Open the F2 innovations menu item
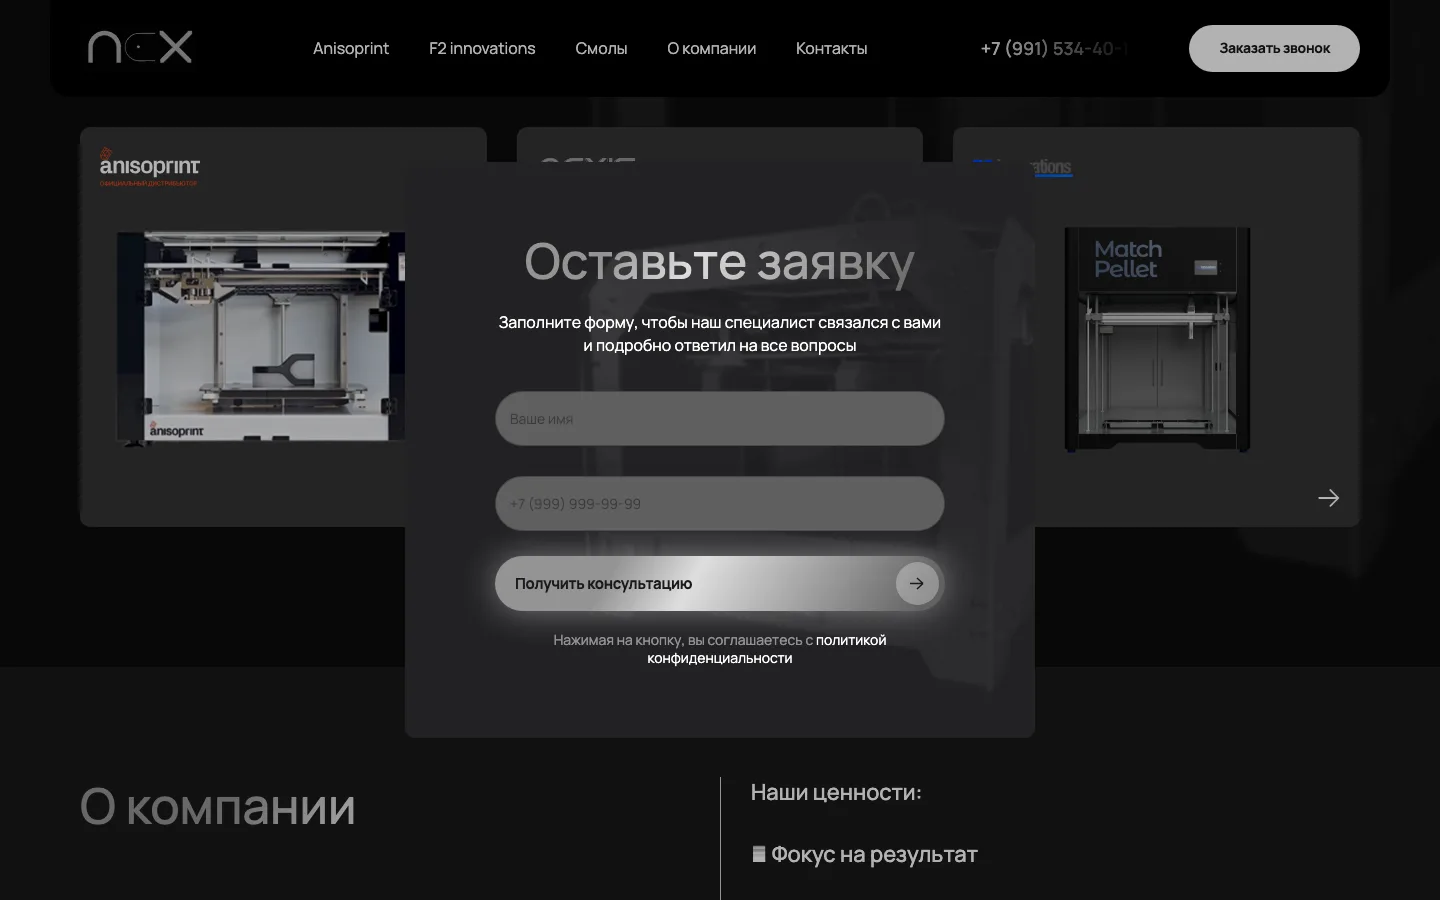 click(482, 48)
